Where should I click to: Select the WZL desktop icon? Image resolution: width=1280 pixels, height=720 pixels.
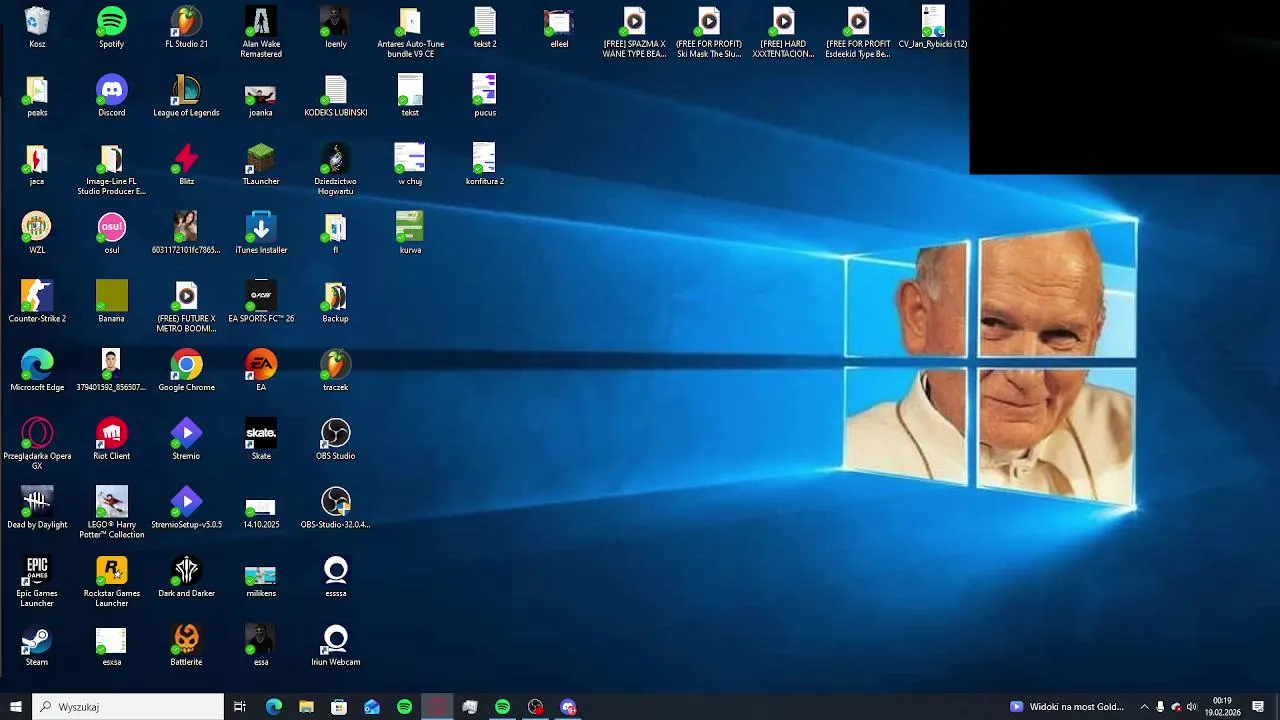coord(37,233)
